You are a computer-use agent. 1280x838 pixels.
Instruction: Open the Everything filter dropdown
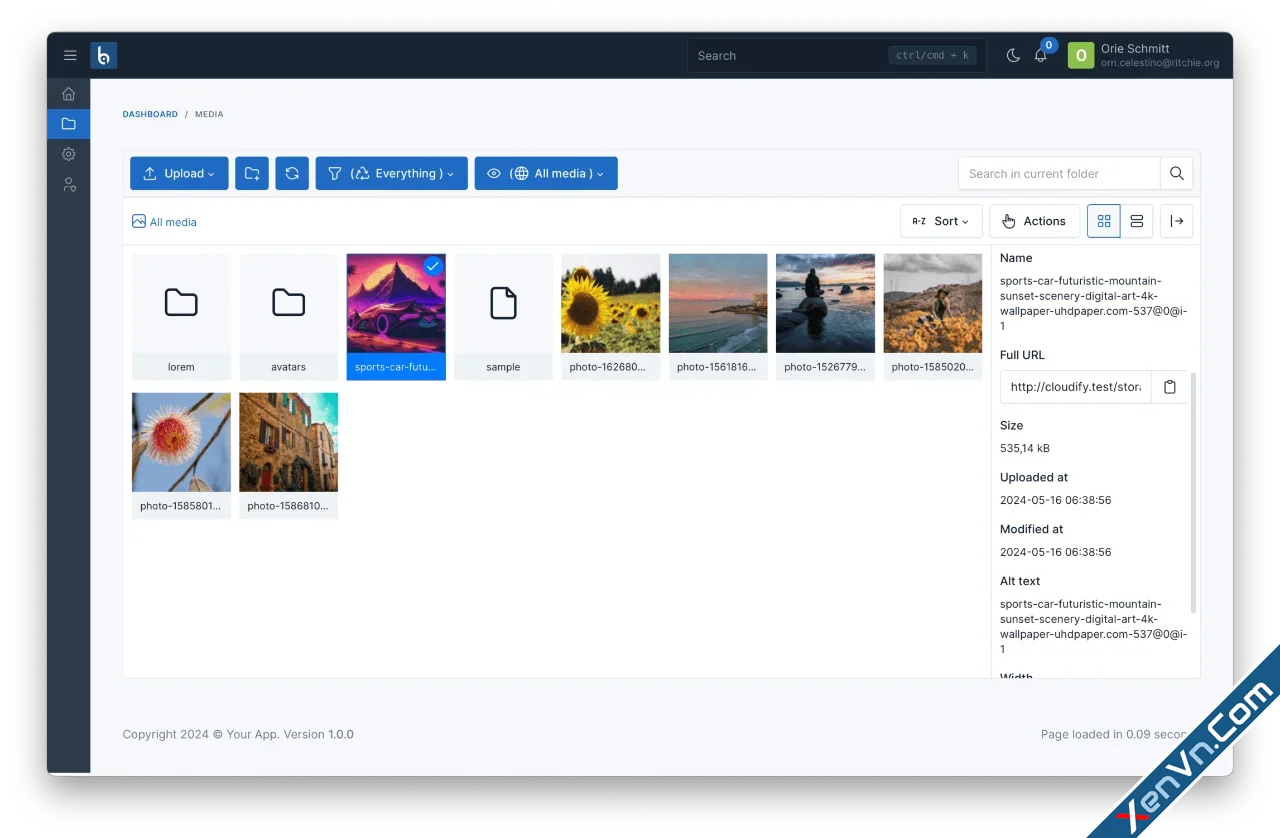[391, 174]
